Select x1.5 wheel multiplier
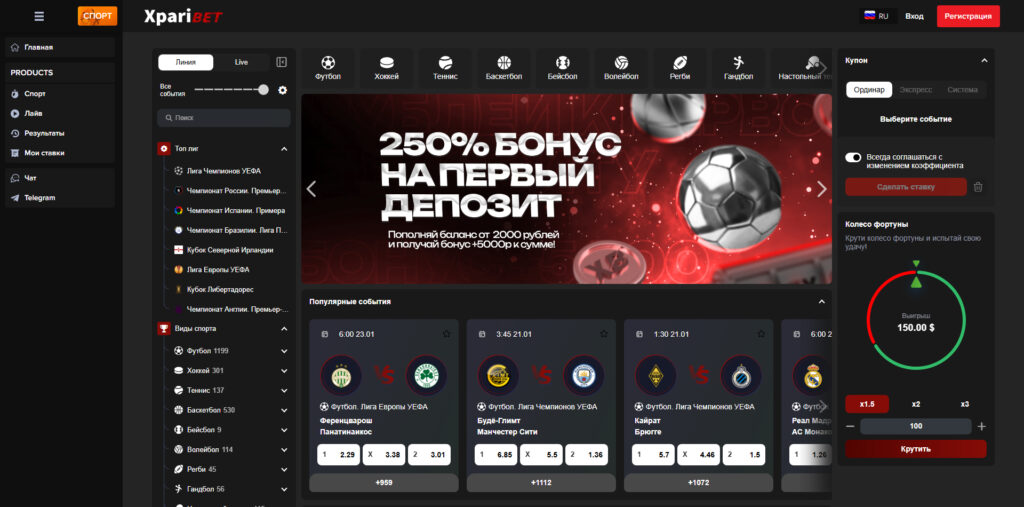Screen dimensions: 1024x507 tap(867, 404)
